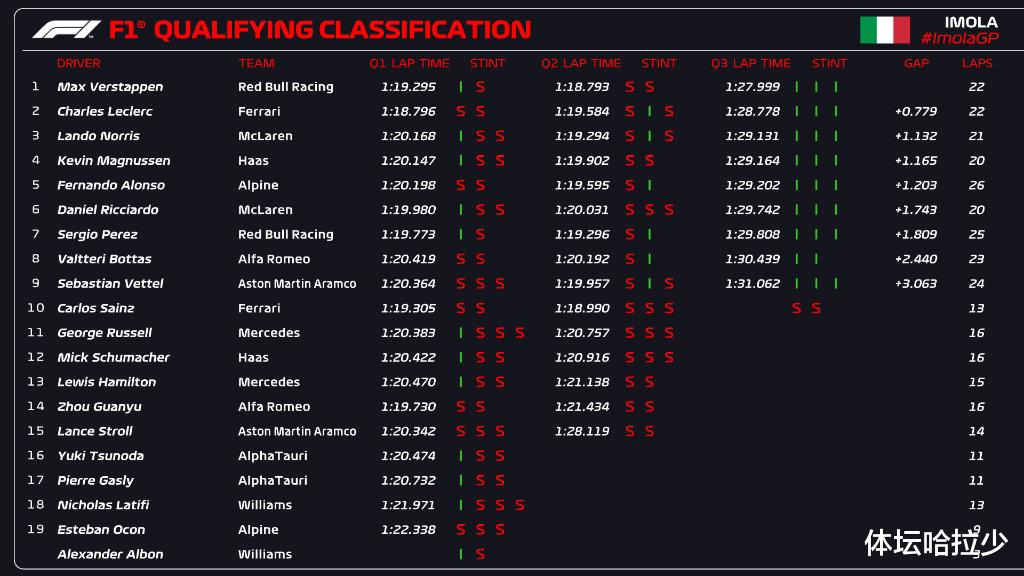1024x576 pixels.
Task: Select Max Verstappen's driver name
Action: (x=110, y=87)
